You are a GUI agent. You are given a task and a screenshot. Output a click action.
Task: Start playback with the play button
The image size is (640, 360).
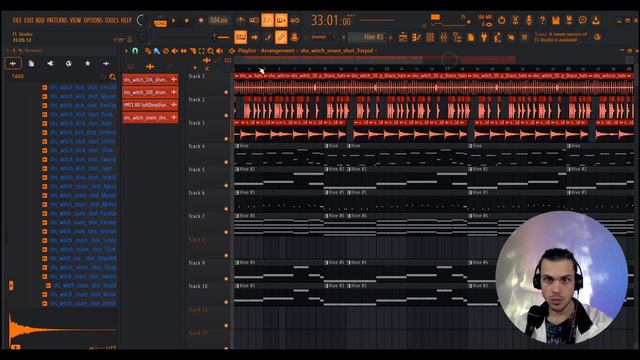pos(173,20)
